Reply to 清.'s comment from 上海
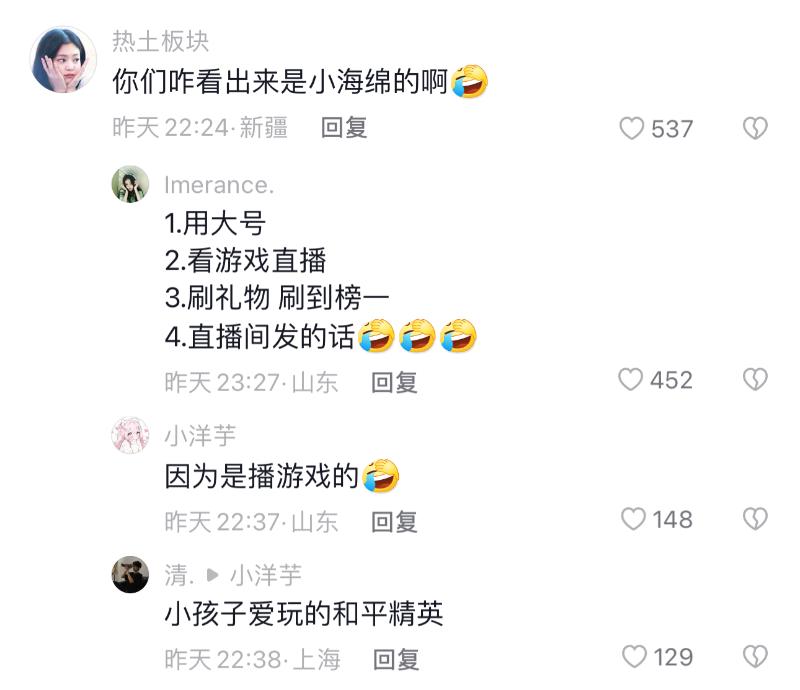The image size is (800, 690). click(x=396, y=659)
